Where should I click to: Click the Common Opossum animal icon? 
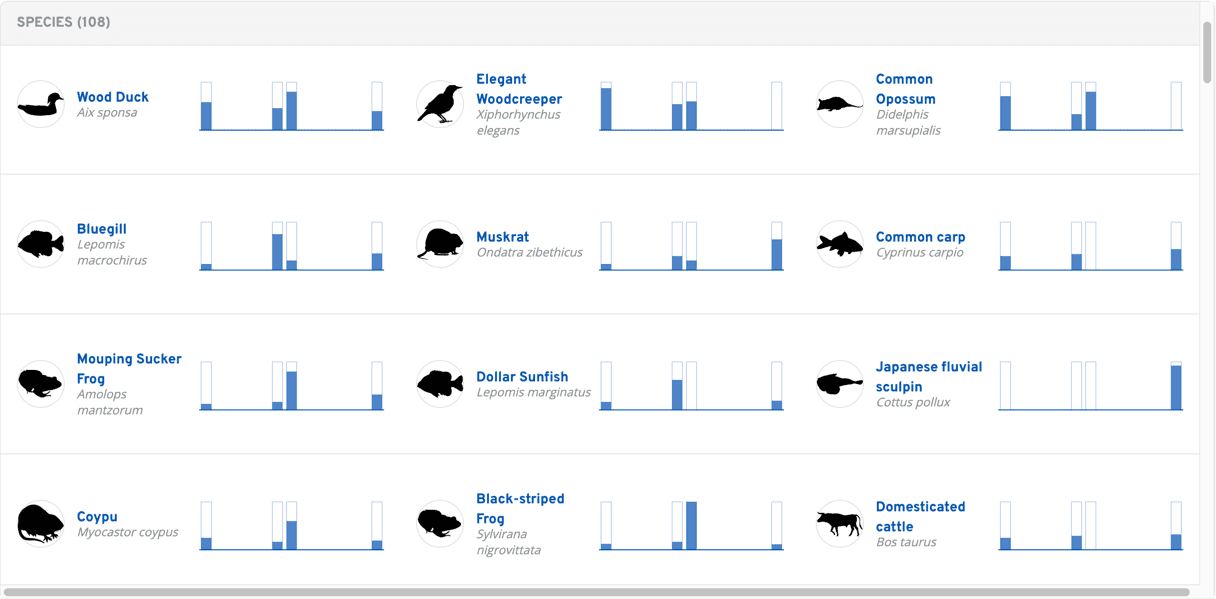[839, 104]
